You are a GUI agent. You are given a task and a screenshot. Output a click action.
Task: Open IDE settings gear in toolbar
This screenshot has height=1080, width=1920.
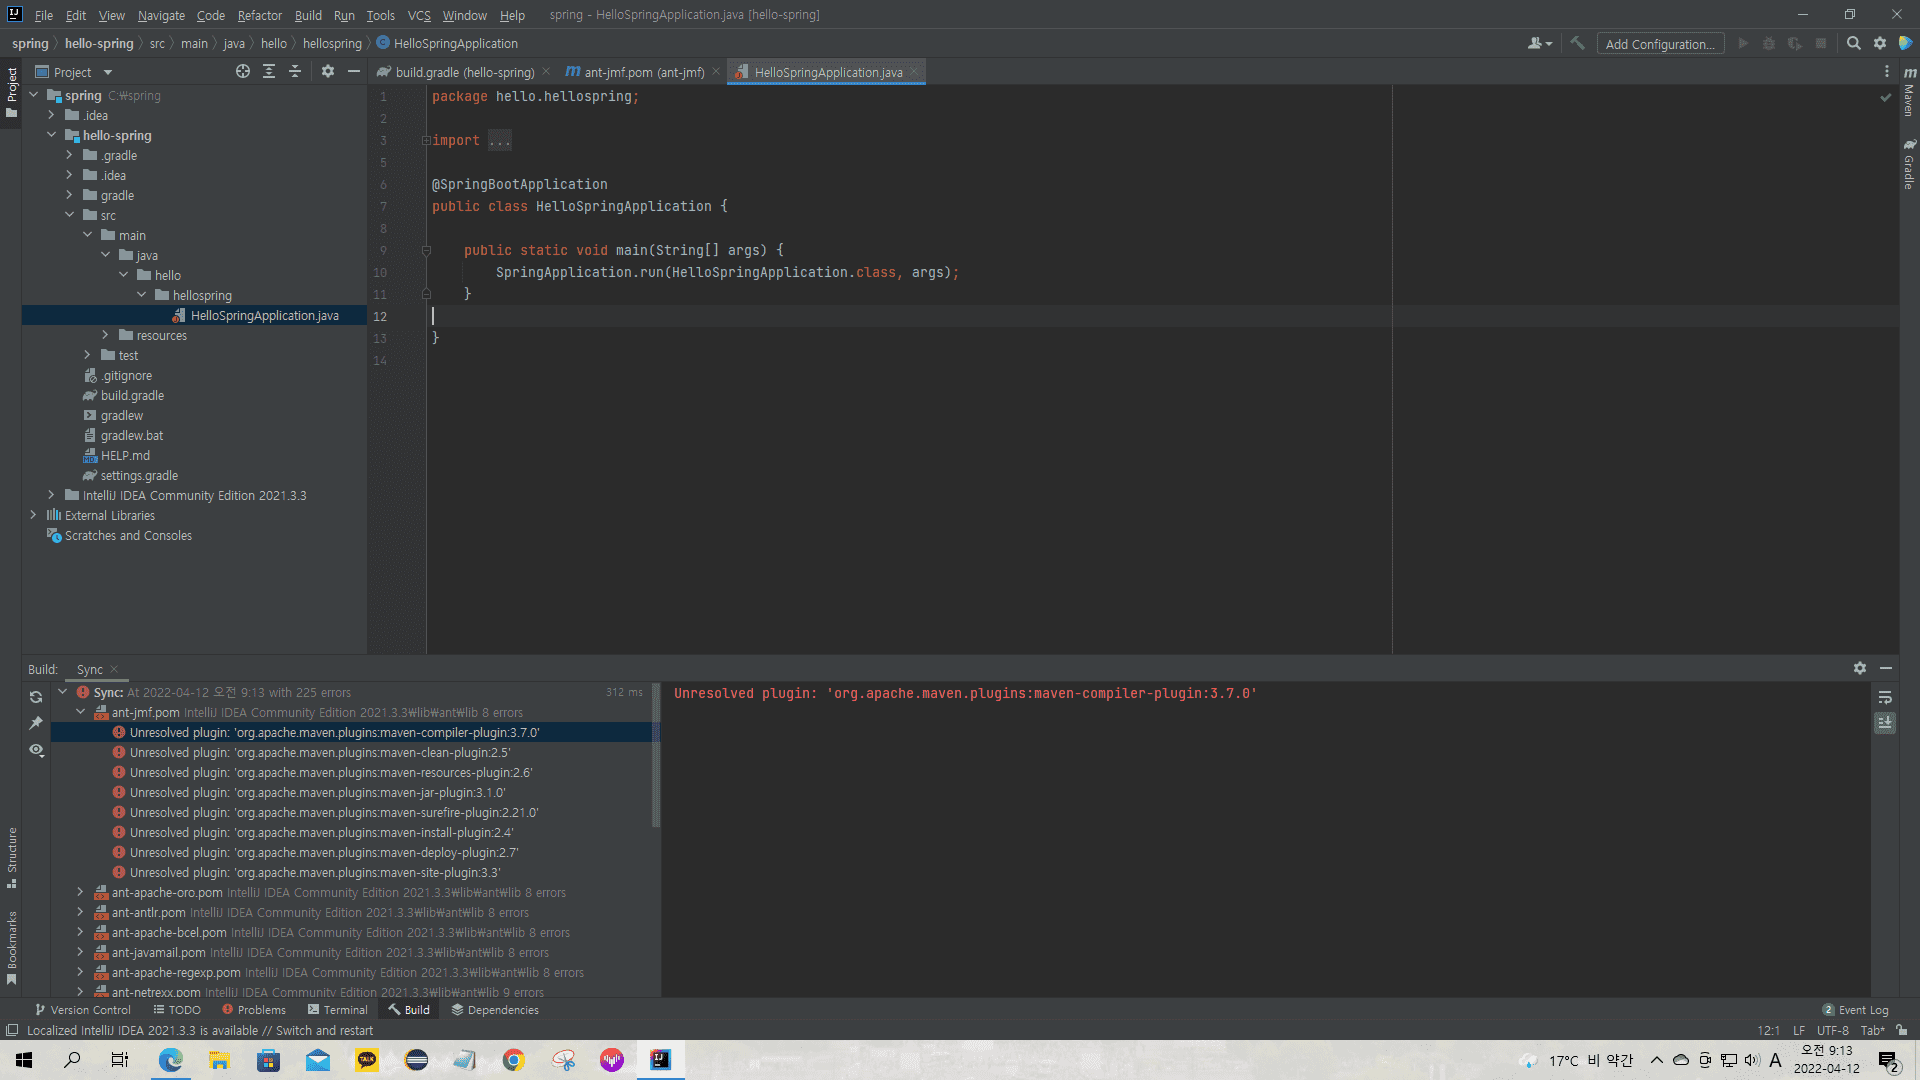coord(1879,43)
